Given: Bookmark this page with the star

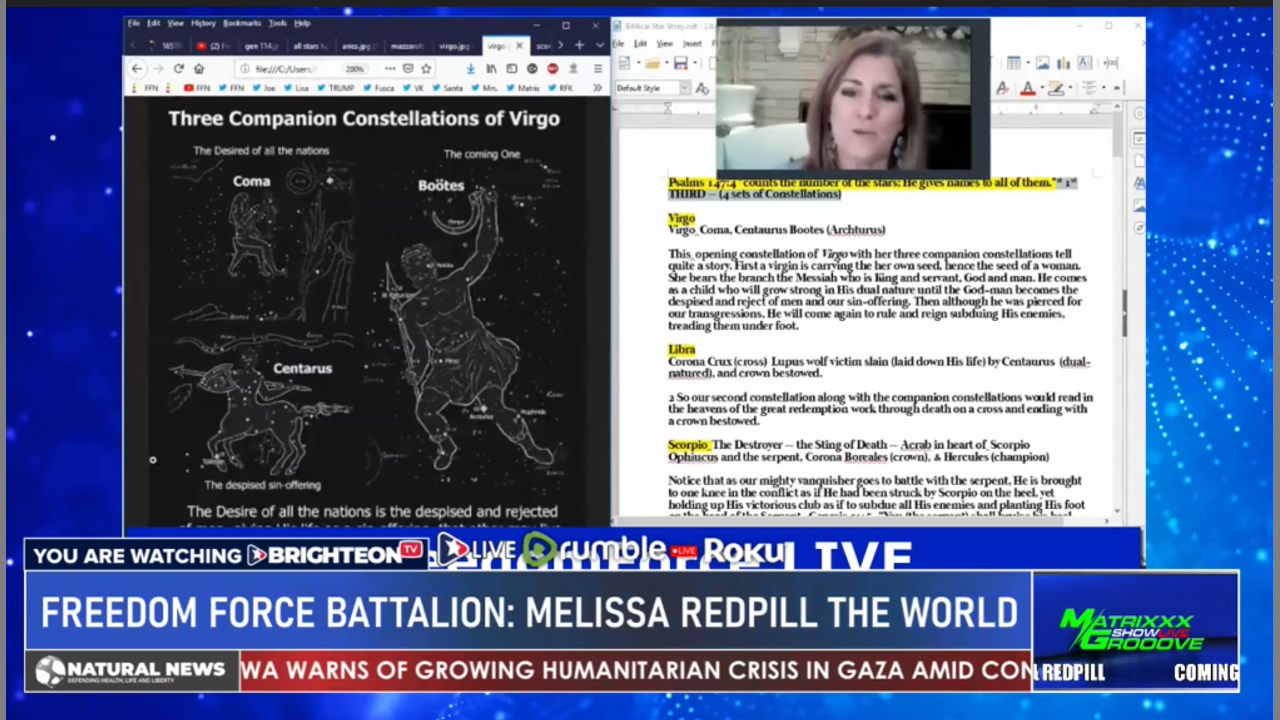Looking at the screenshot, I should pos(426,69).
